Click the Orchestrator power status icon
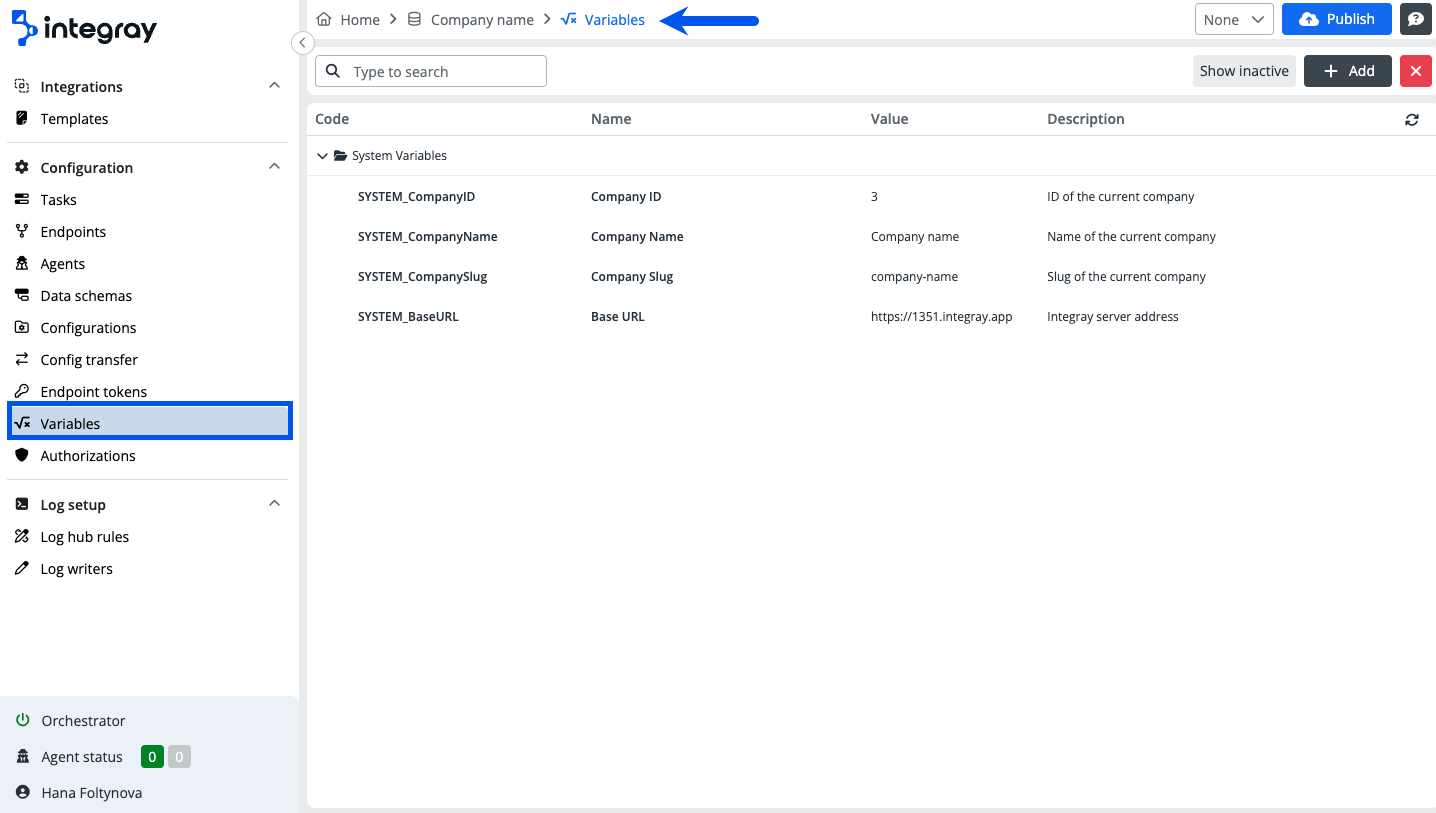1436x813 pixels. [23, 721]
